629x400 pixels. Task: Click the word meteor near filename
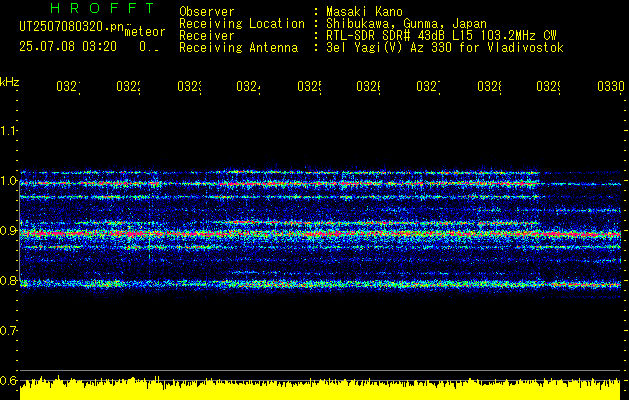pyautogui.click(x=145, y=32)
